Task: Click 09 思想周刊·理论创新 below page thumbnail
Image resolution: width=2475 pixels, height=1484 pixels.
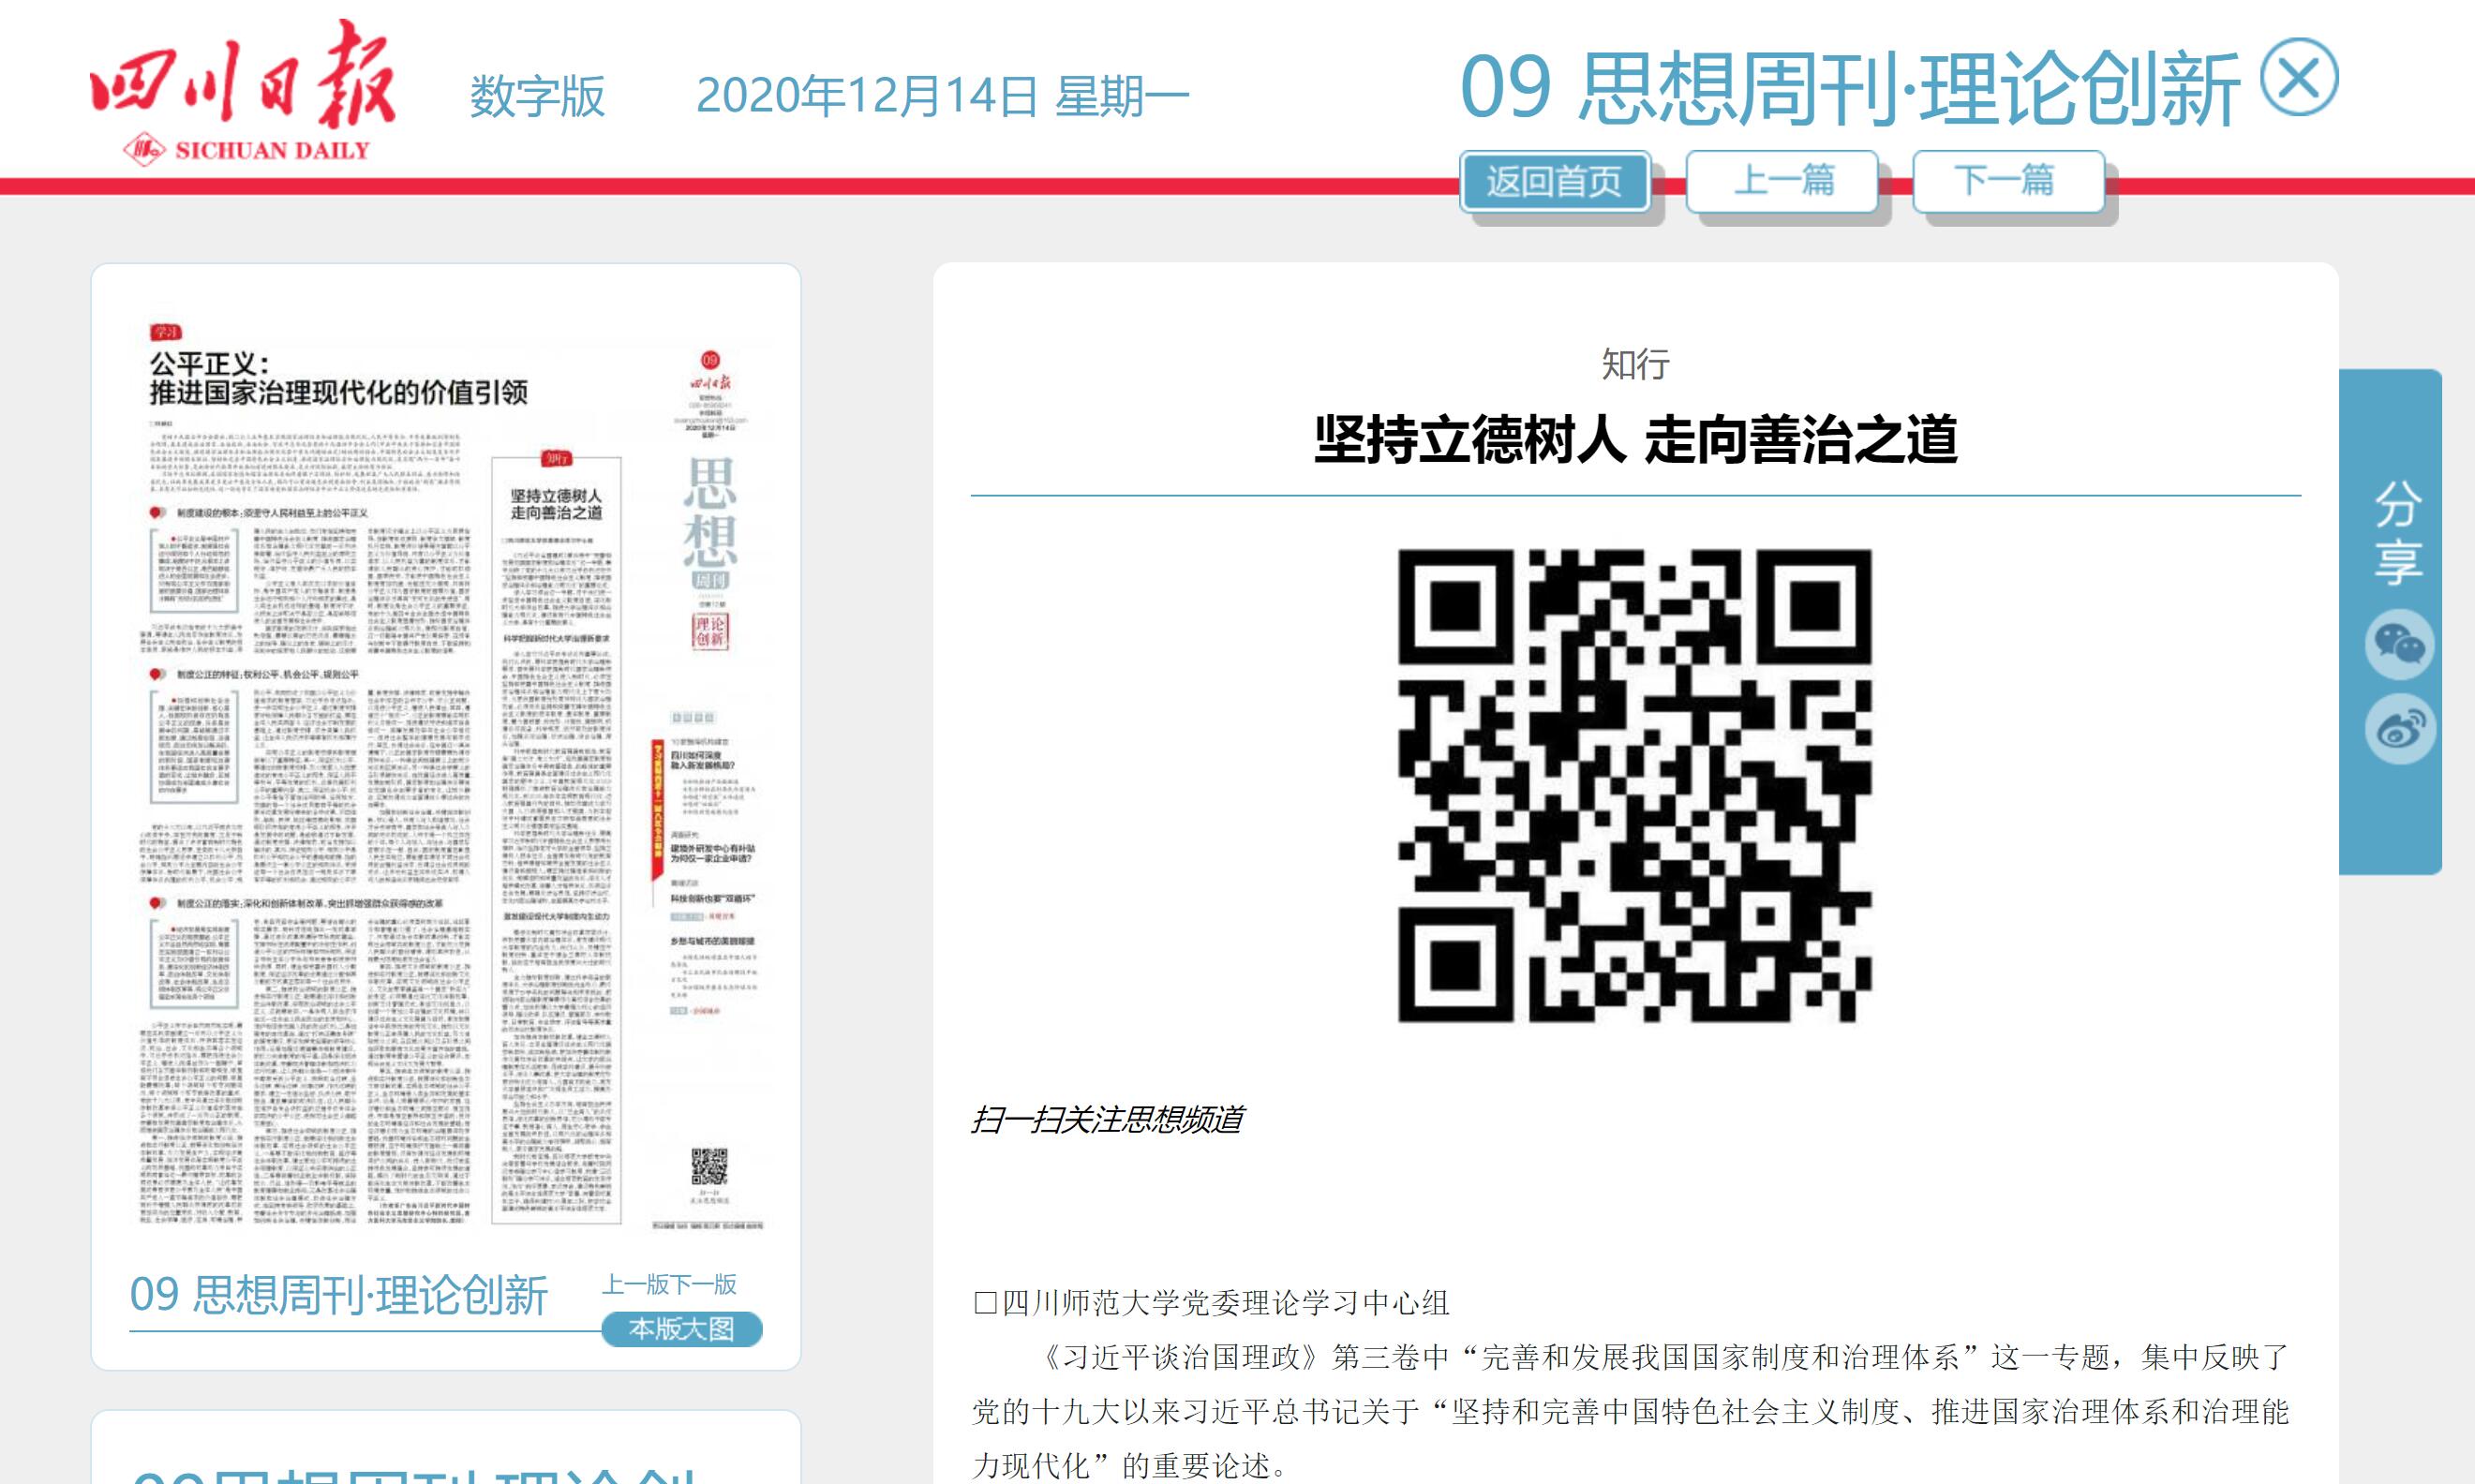Action: coord(338,1294)
